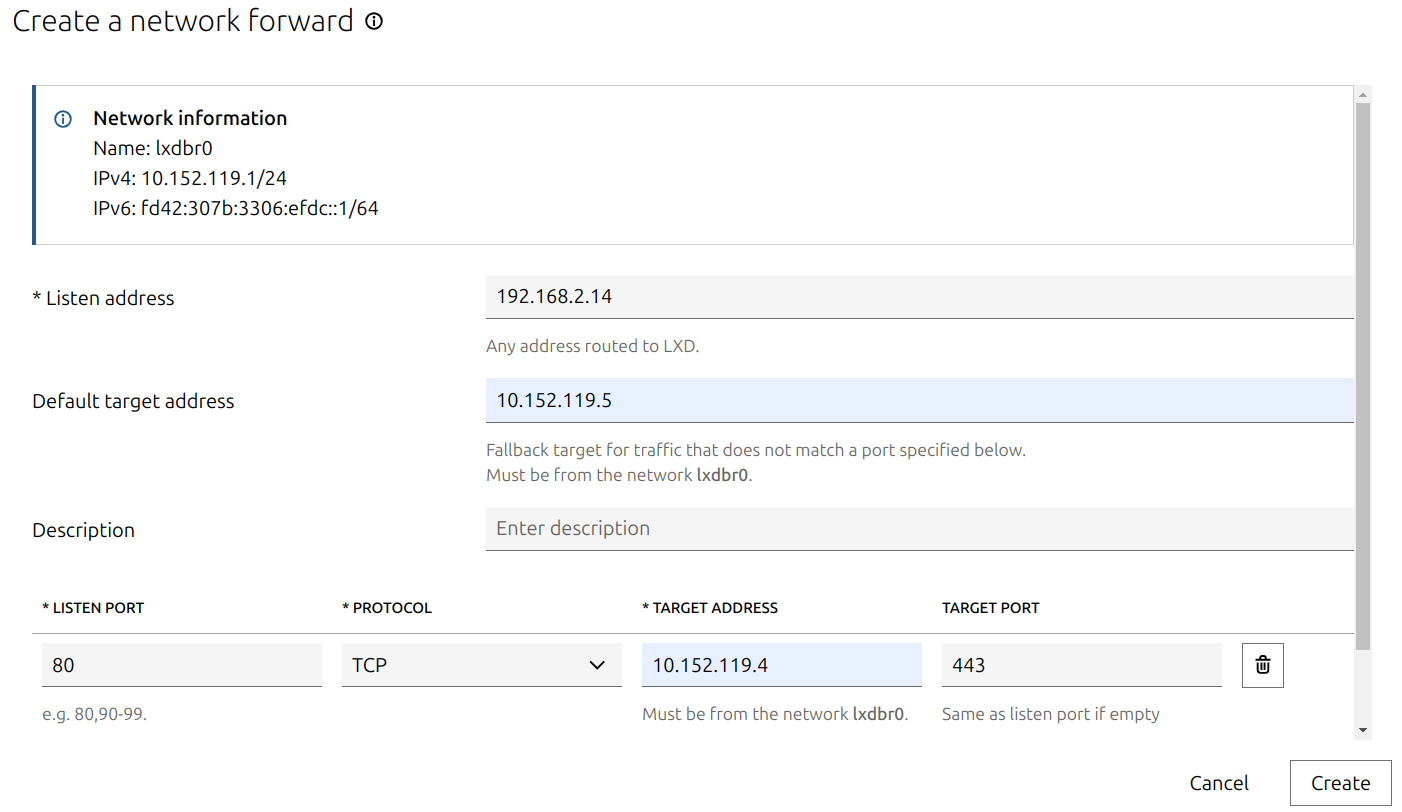1402x812 pixels.
Task: Click the Target address field with 10.152.119.4
Action: coord(781,665)
